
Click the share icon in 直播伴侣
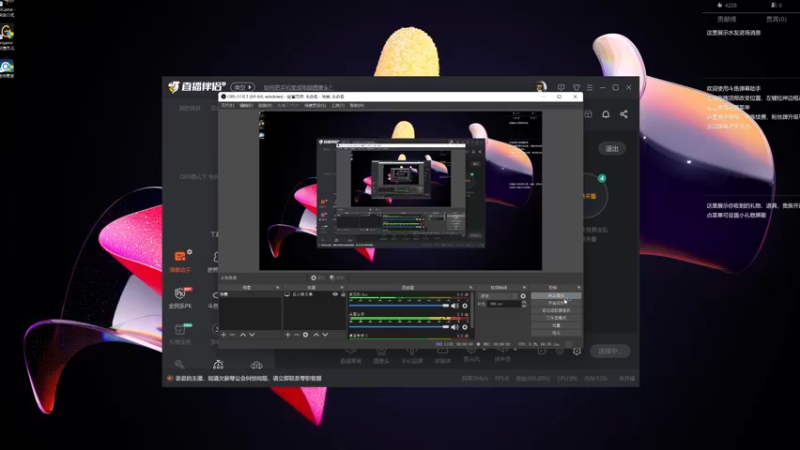pos(623,114)
